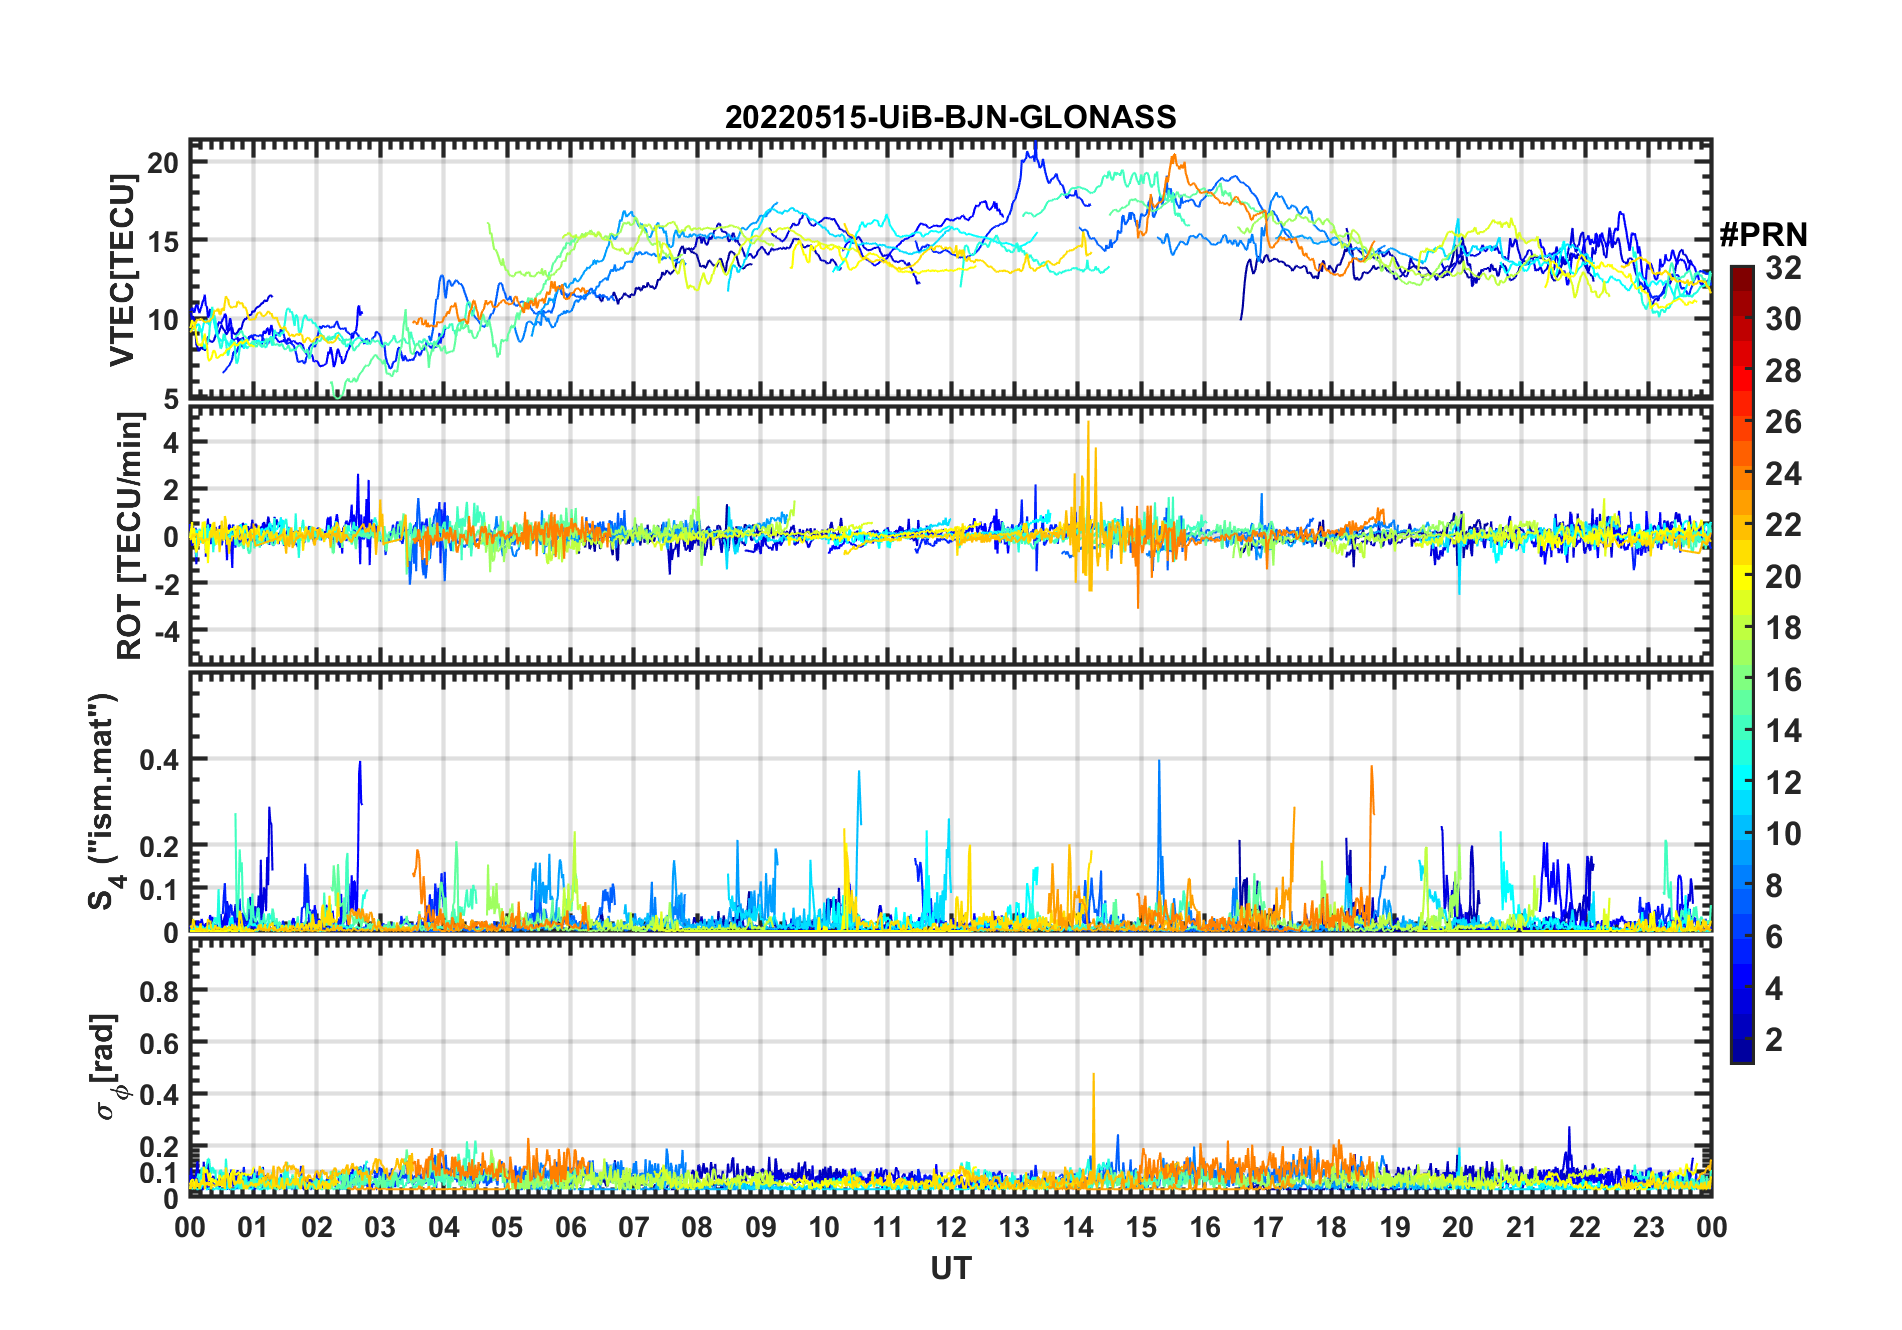Select x-axis hour tick "19"

1395,1227
